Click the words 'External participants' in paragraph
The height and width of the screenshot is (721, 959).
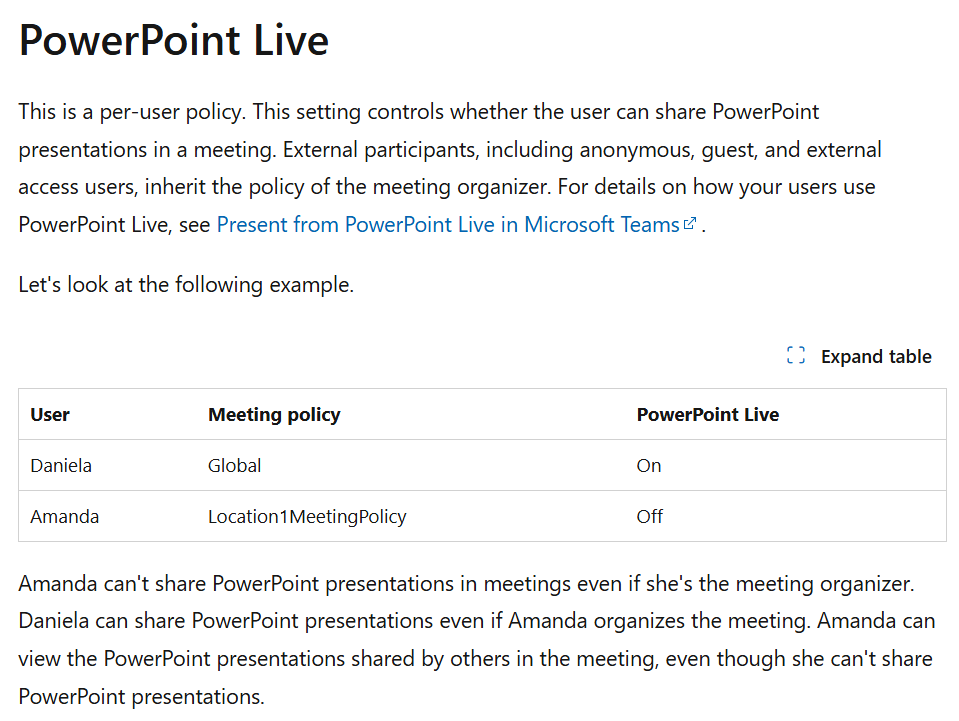click(x=381, y=149)
